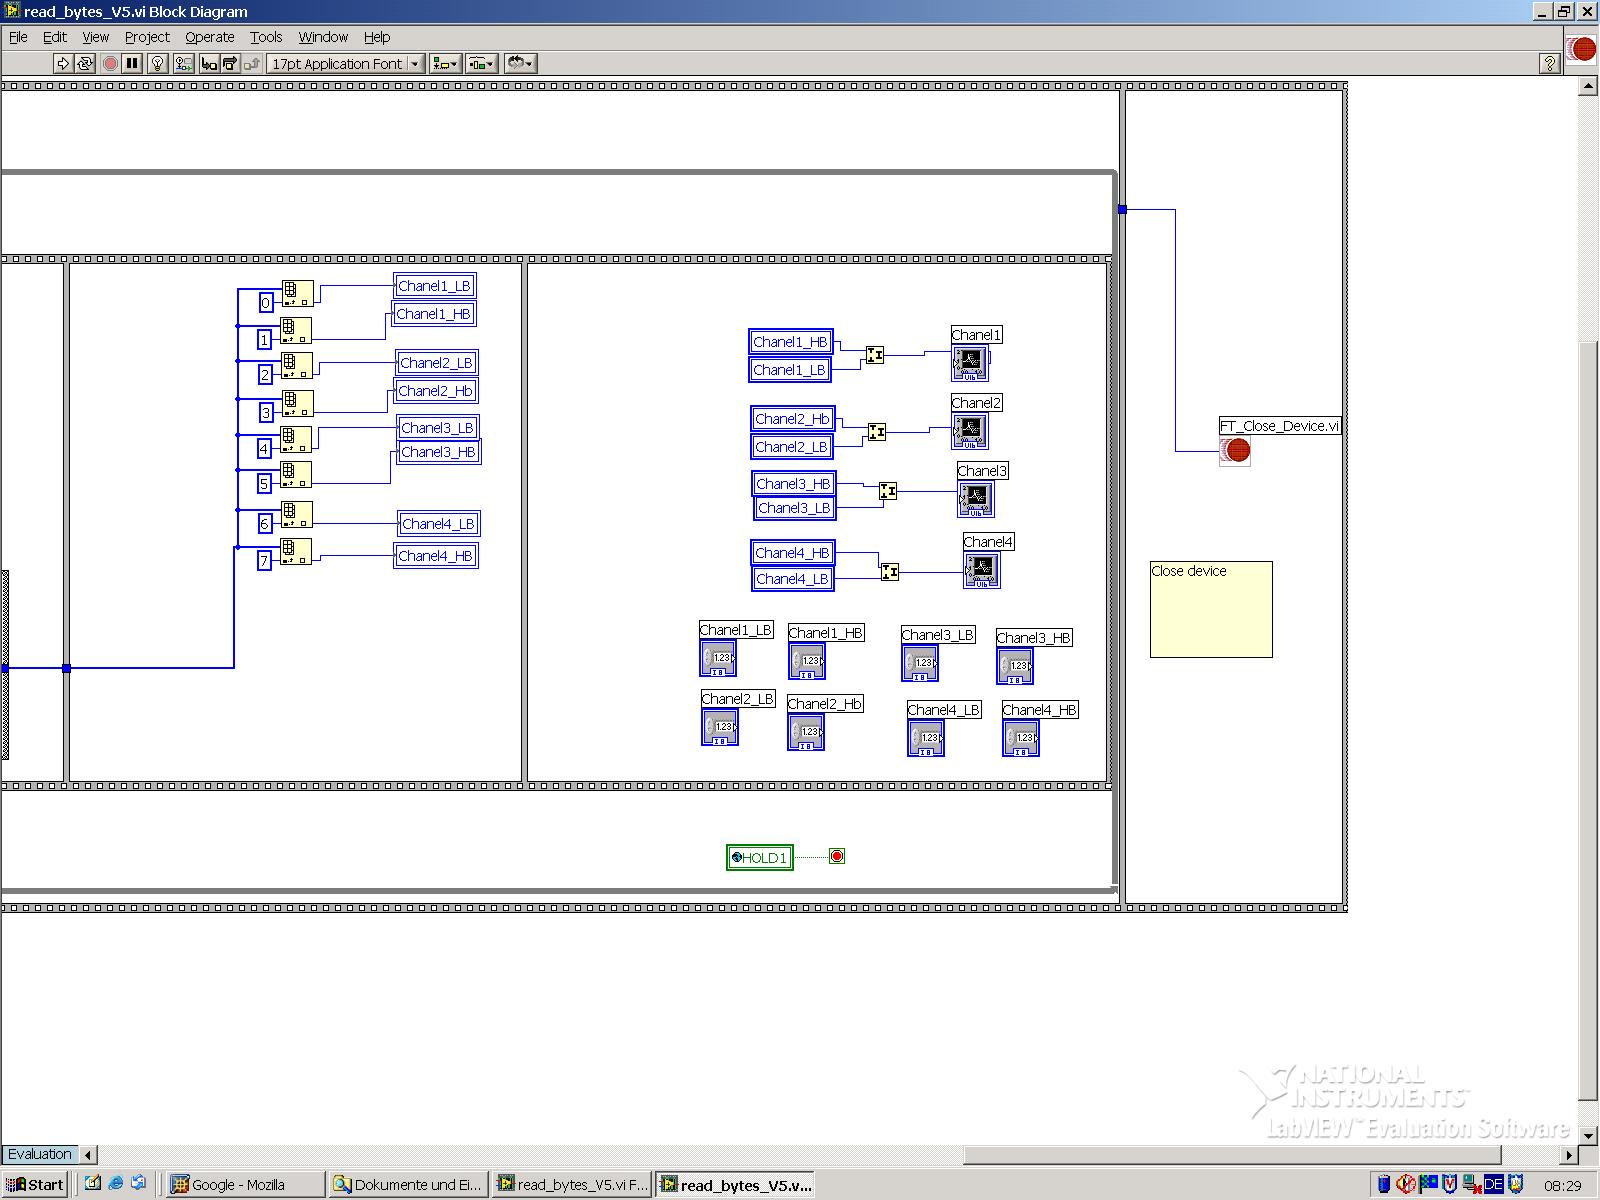Open the Tools menu
The width and height of the screenshot is (1600, 1200).
pyautogui.click(x=266, y=37)
